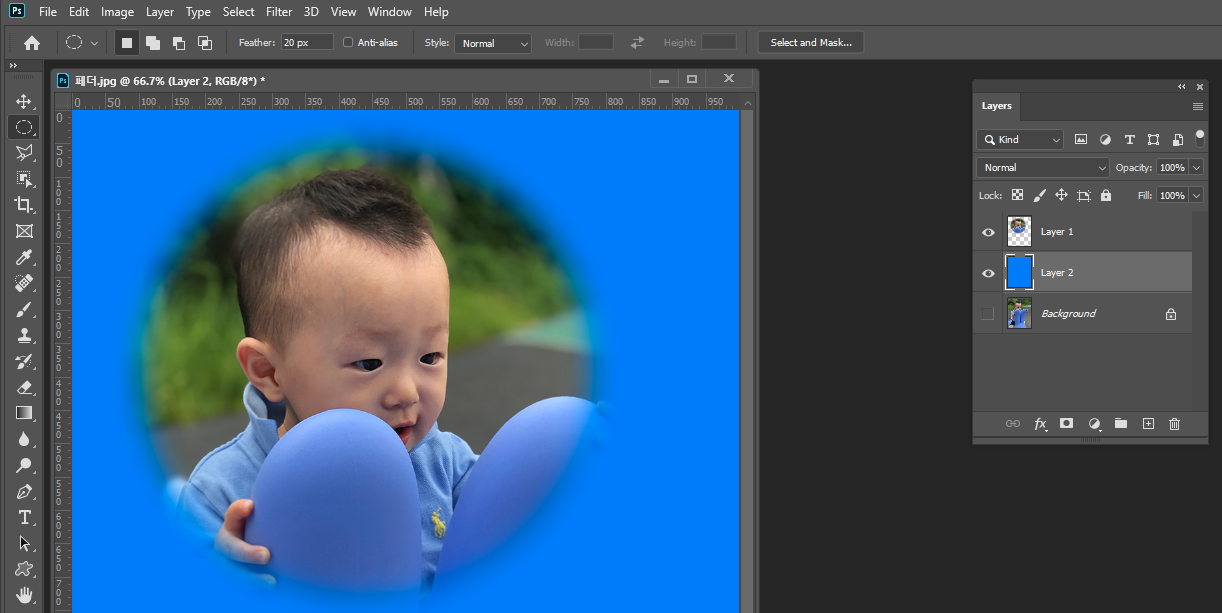Enable the Anti-alias checkbox

[348, 43]
